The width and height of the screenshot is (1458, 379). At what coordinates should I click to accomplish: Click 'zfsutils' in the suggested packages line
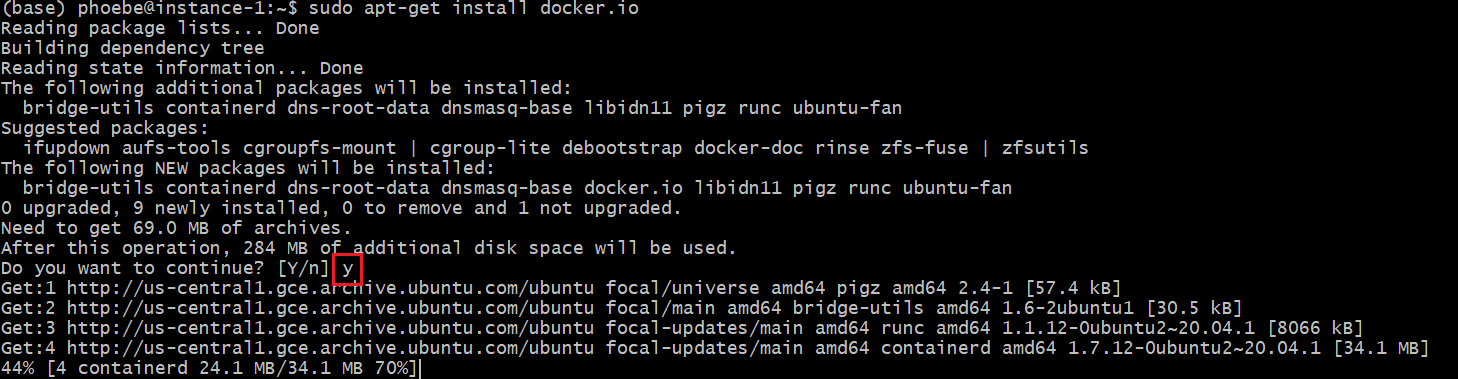click(1044, 148)
